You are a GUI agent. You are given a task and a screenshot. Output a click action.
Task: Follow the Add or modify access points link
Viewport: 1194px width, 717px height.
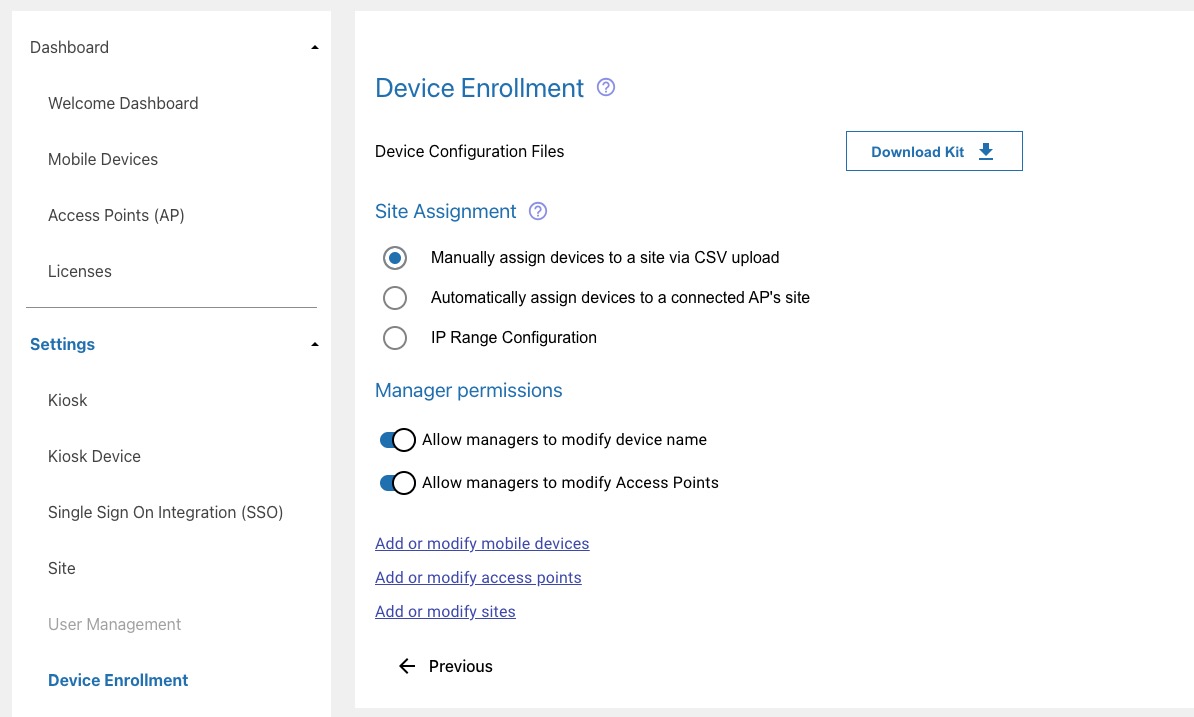pos(478,578)
